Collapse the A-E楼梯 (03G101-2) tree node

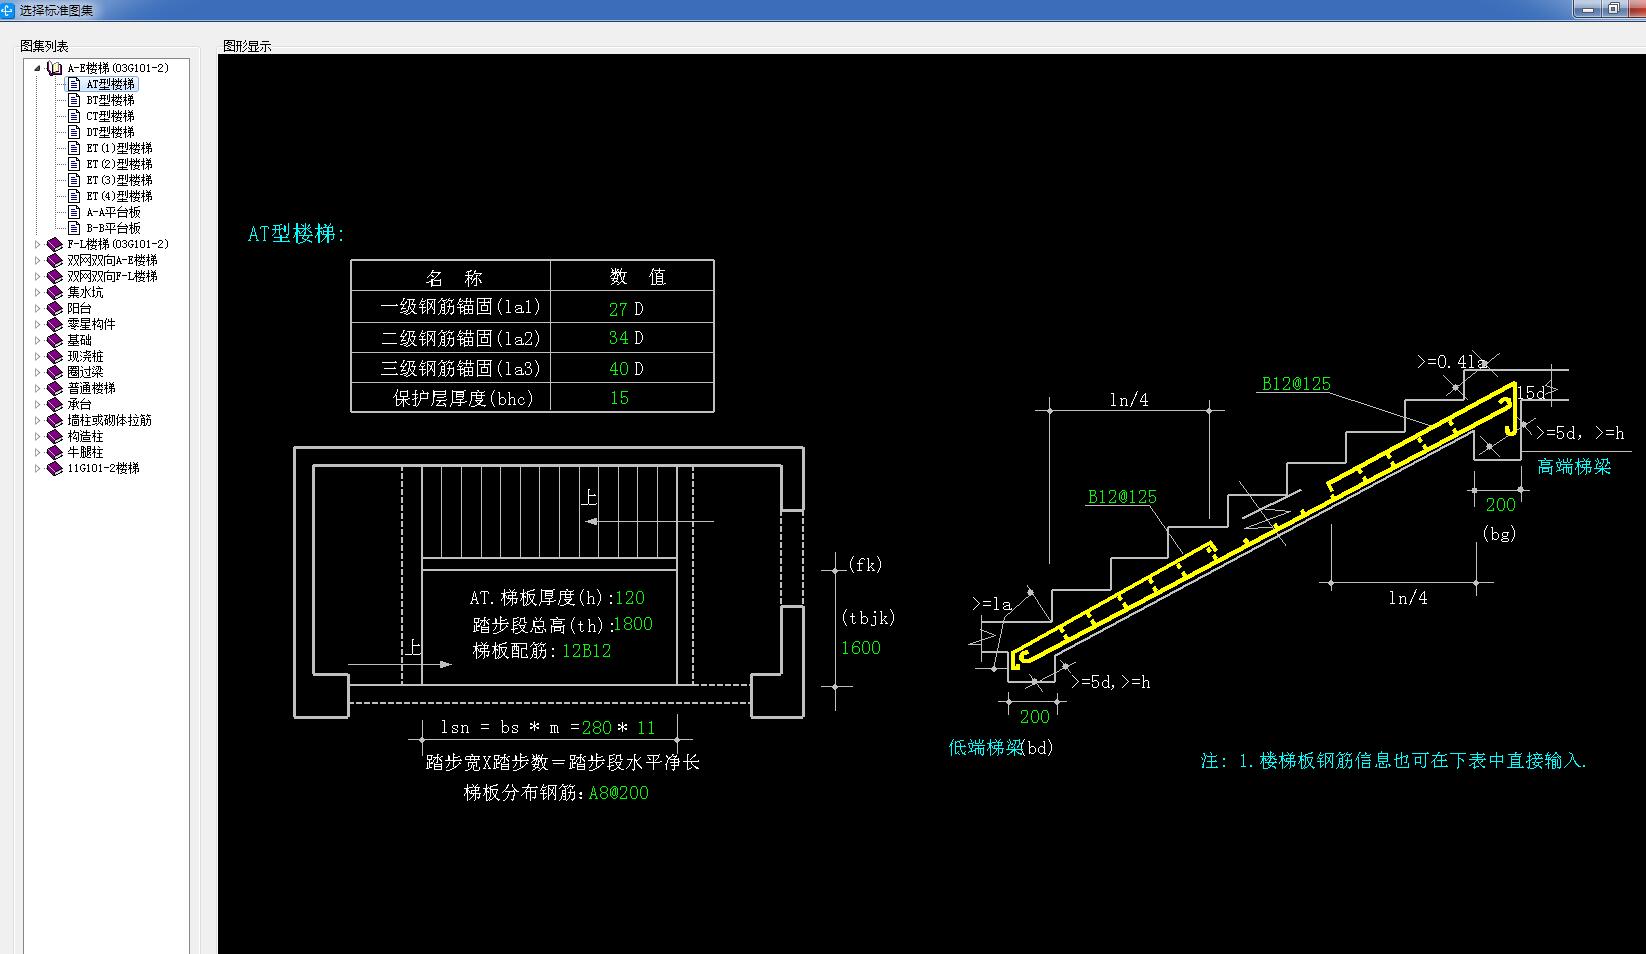tap(38, 68)
